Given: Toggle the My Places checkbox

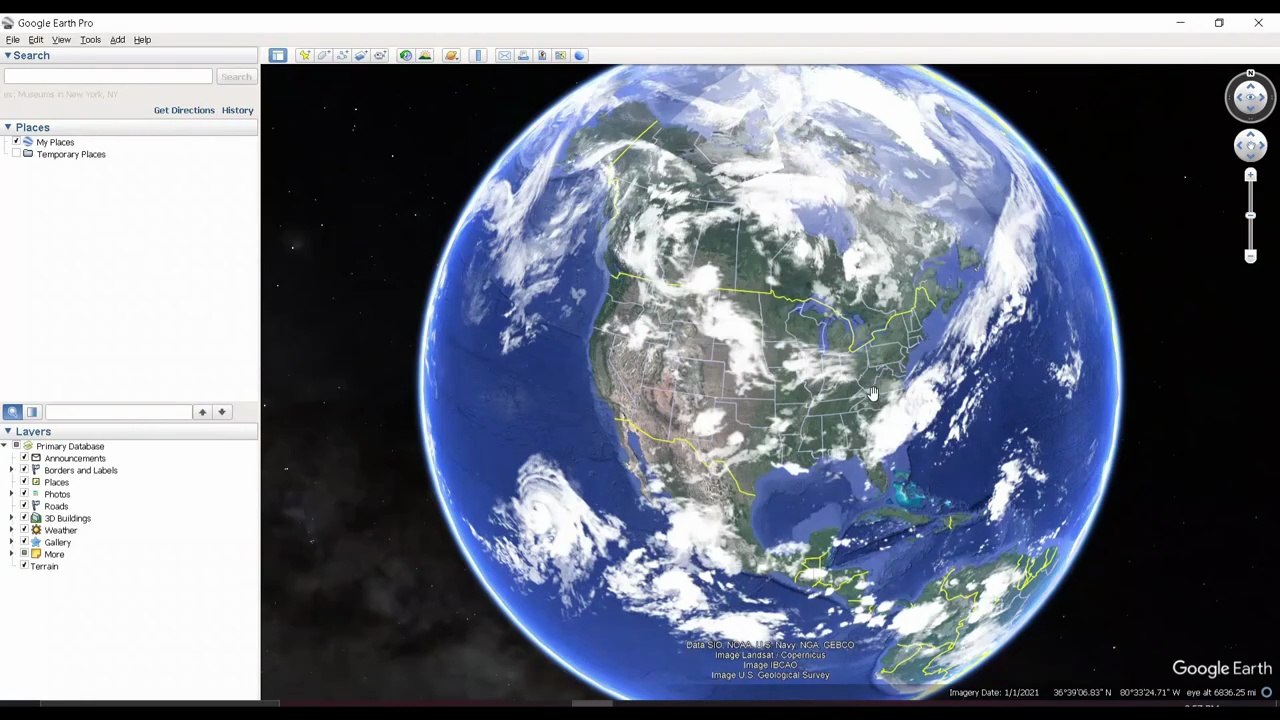Looking at the screenshot, I should click(x=15, y=142).
